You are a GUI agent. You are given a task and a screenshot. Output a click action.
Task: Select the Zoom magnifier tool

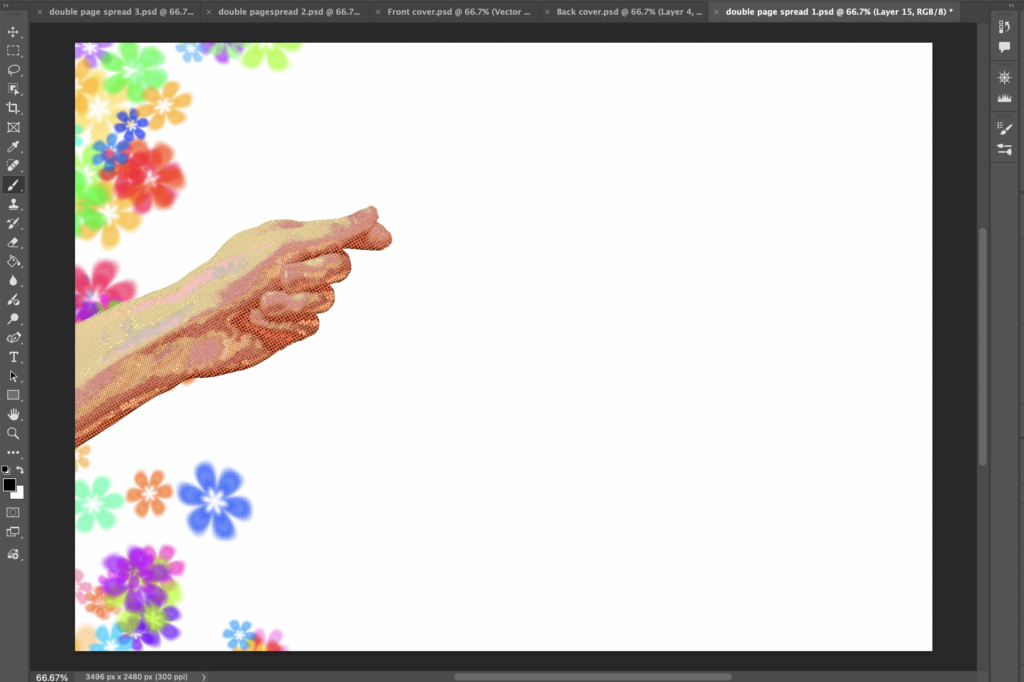click(14, 433)
